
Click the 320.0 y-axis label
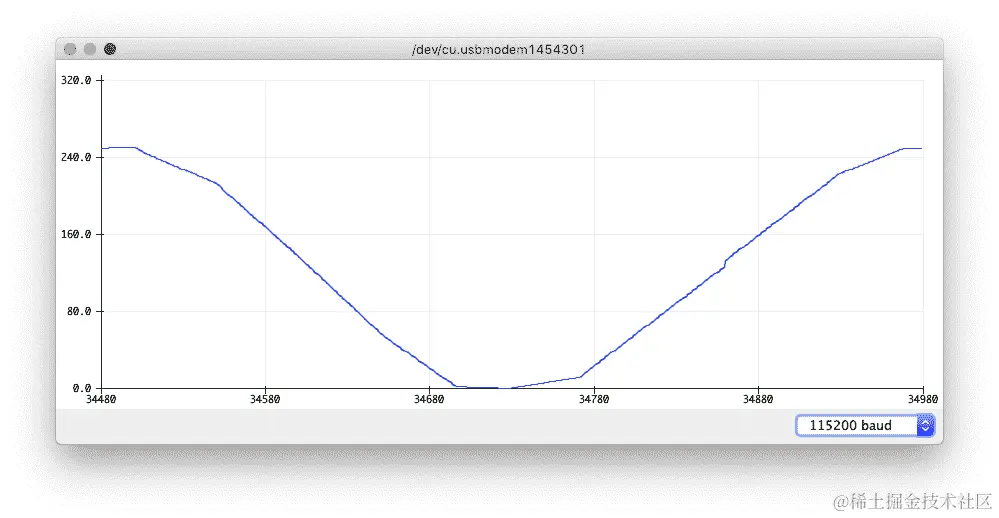point(76,80)
